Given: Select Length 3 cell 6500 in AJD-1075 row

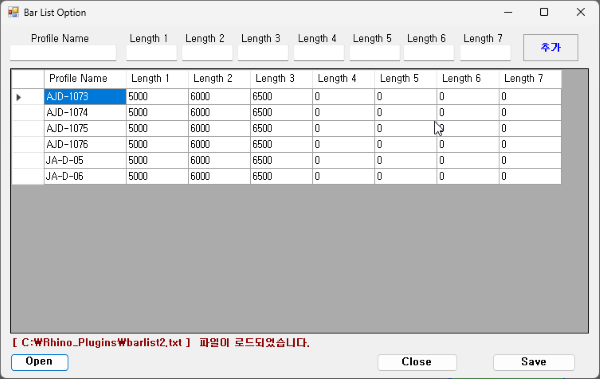Looking at the screenshot, I should (x=281, y=129).
